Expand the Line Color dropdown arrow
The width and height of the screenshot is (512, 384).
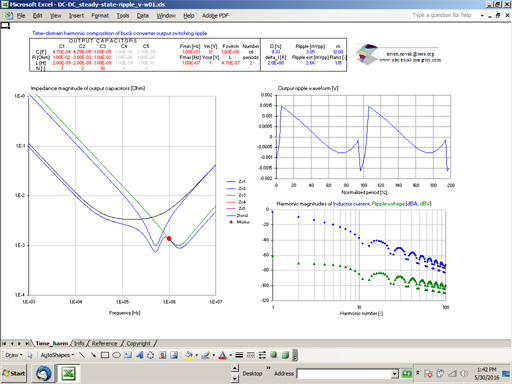(213, 355)
